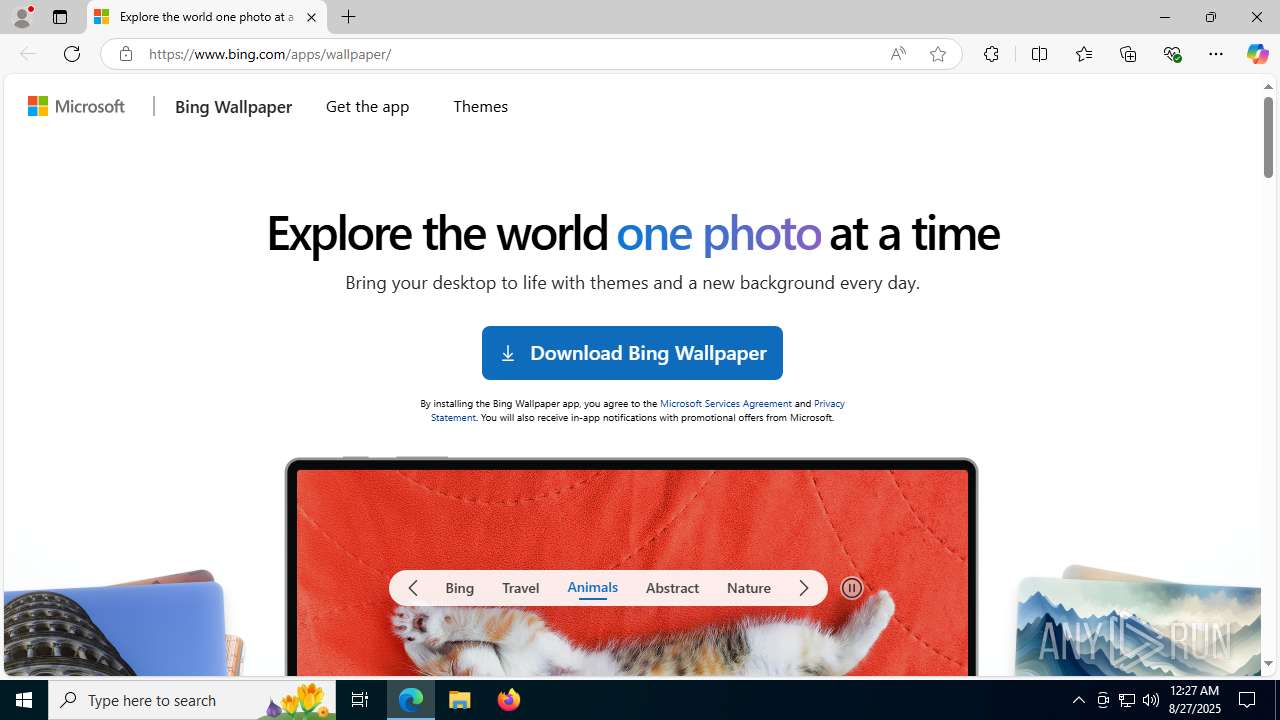The height and width of the screenshot is (720, 1280).
Task: Click the scrollbar up arrow
Action: pos(1268,87)
